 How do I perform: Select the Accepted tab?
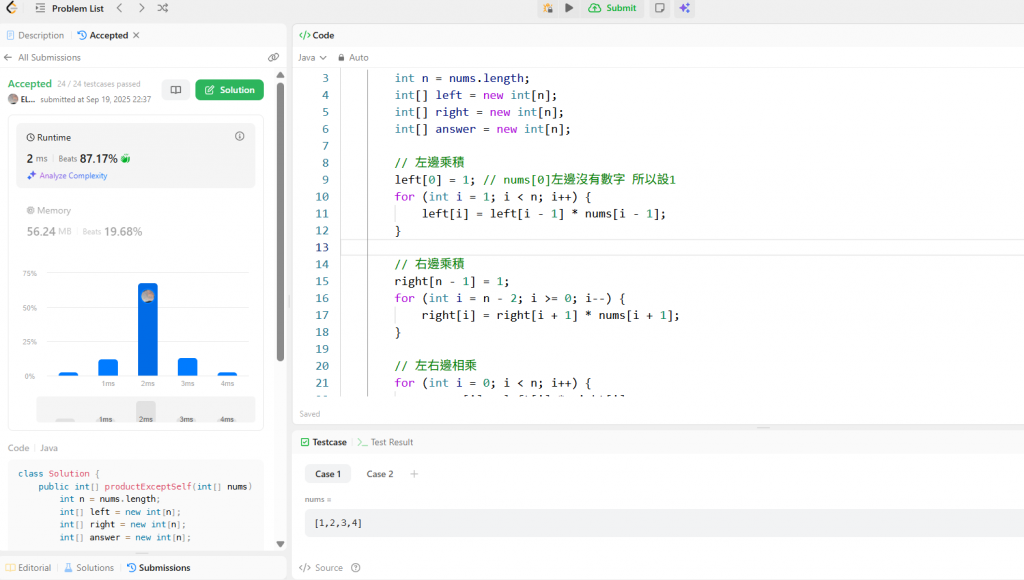[x=103, y=35]
